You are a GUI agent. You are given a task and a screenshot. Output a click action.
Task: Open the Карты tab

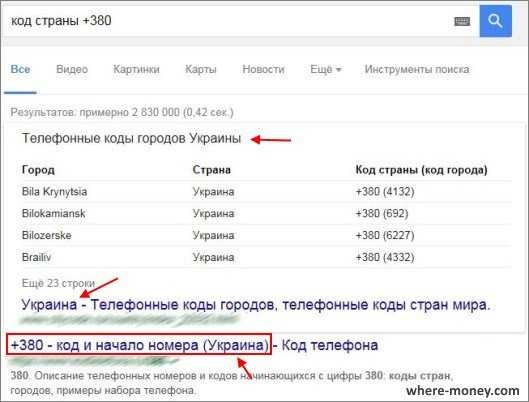point(201,69)
